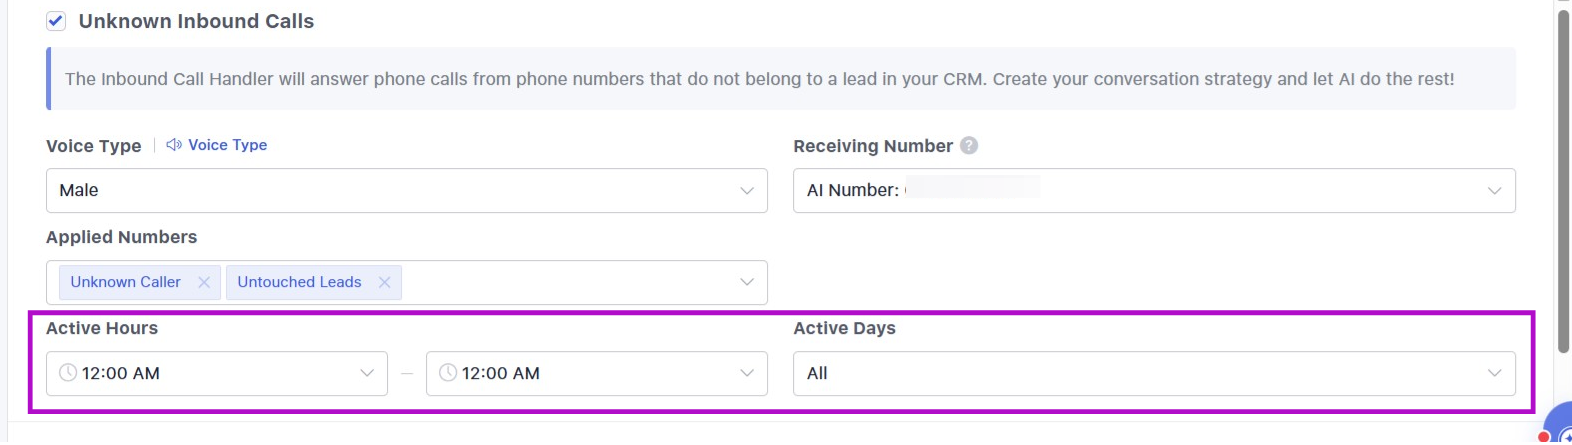The image size is (1572, 445).
Task: Remove the Unknown Caller tag
Action: click(204, 282)
